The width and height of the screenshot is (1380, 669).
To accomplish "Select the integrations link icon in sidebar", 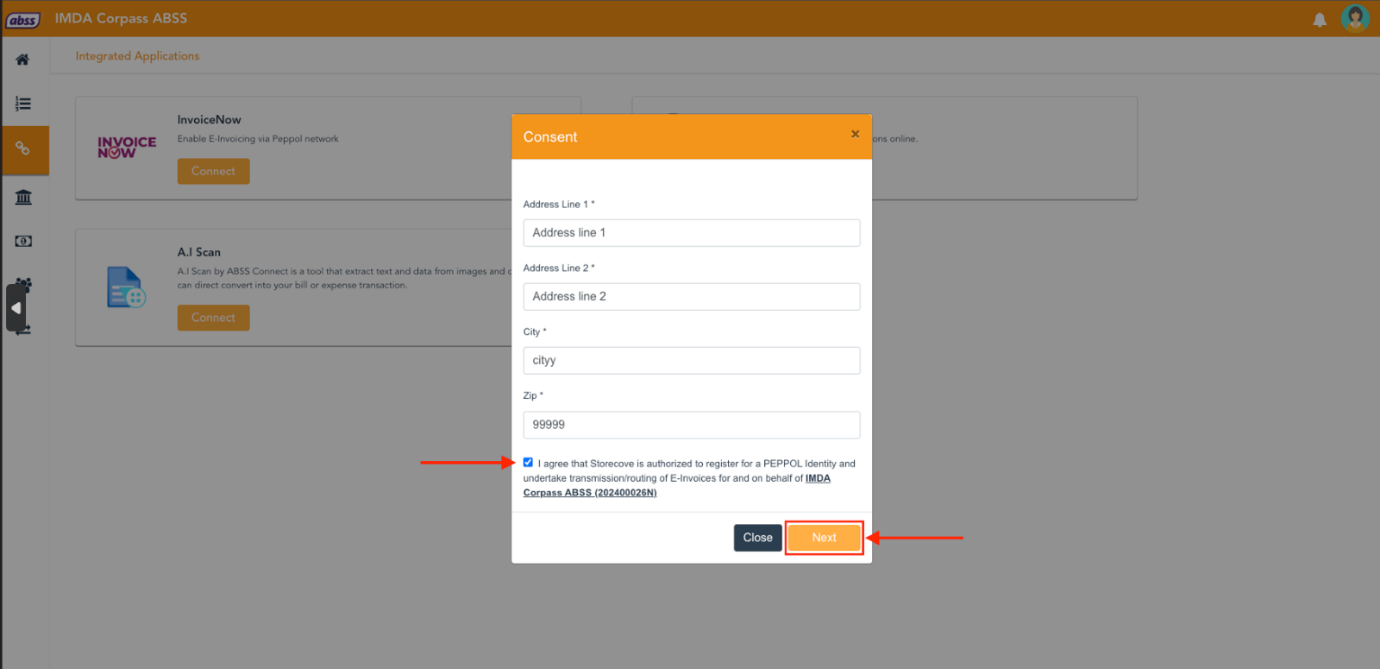I will (x=23, y=149).
